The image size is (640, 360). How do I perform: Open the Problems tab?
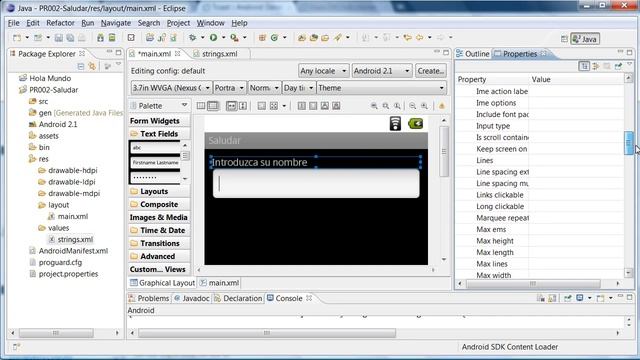coord(149,298)
